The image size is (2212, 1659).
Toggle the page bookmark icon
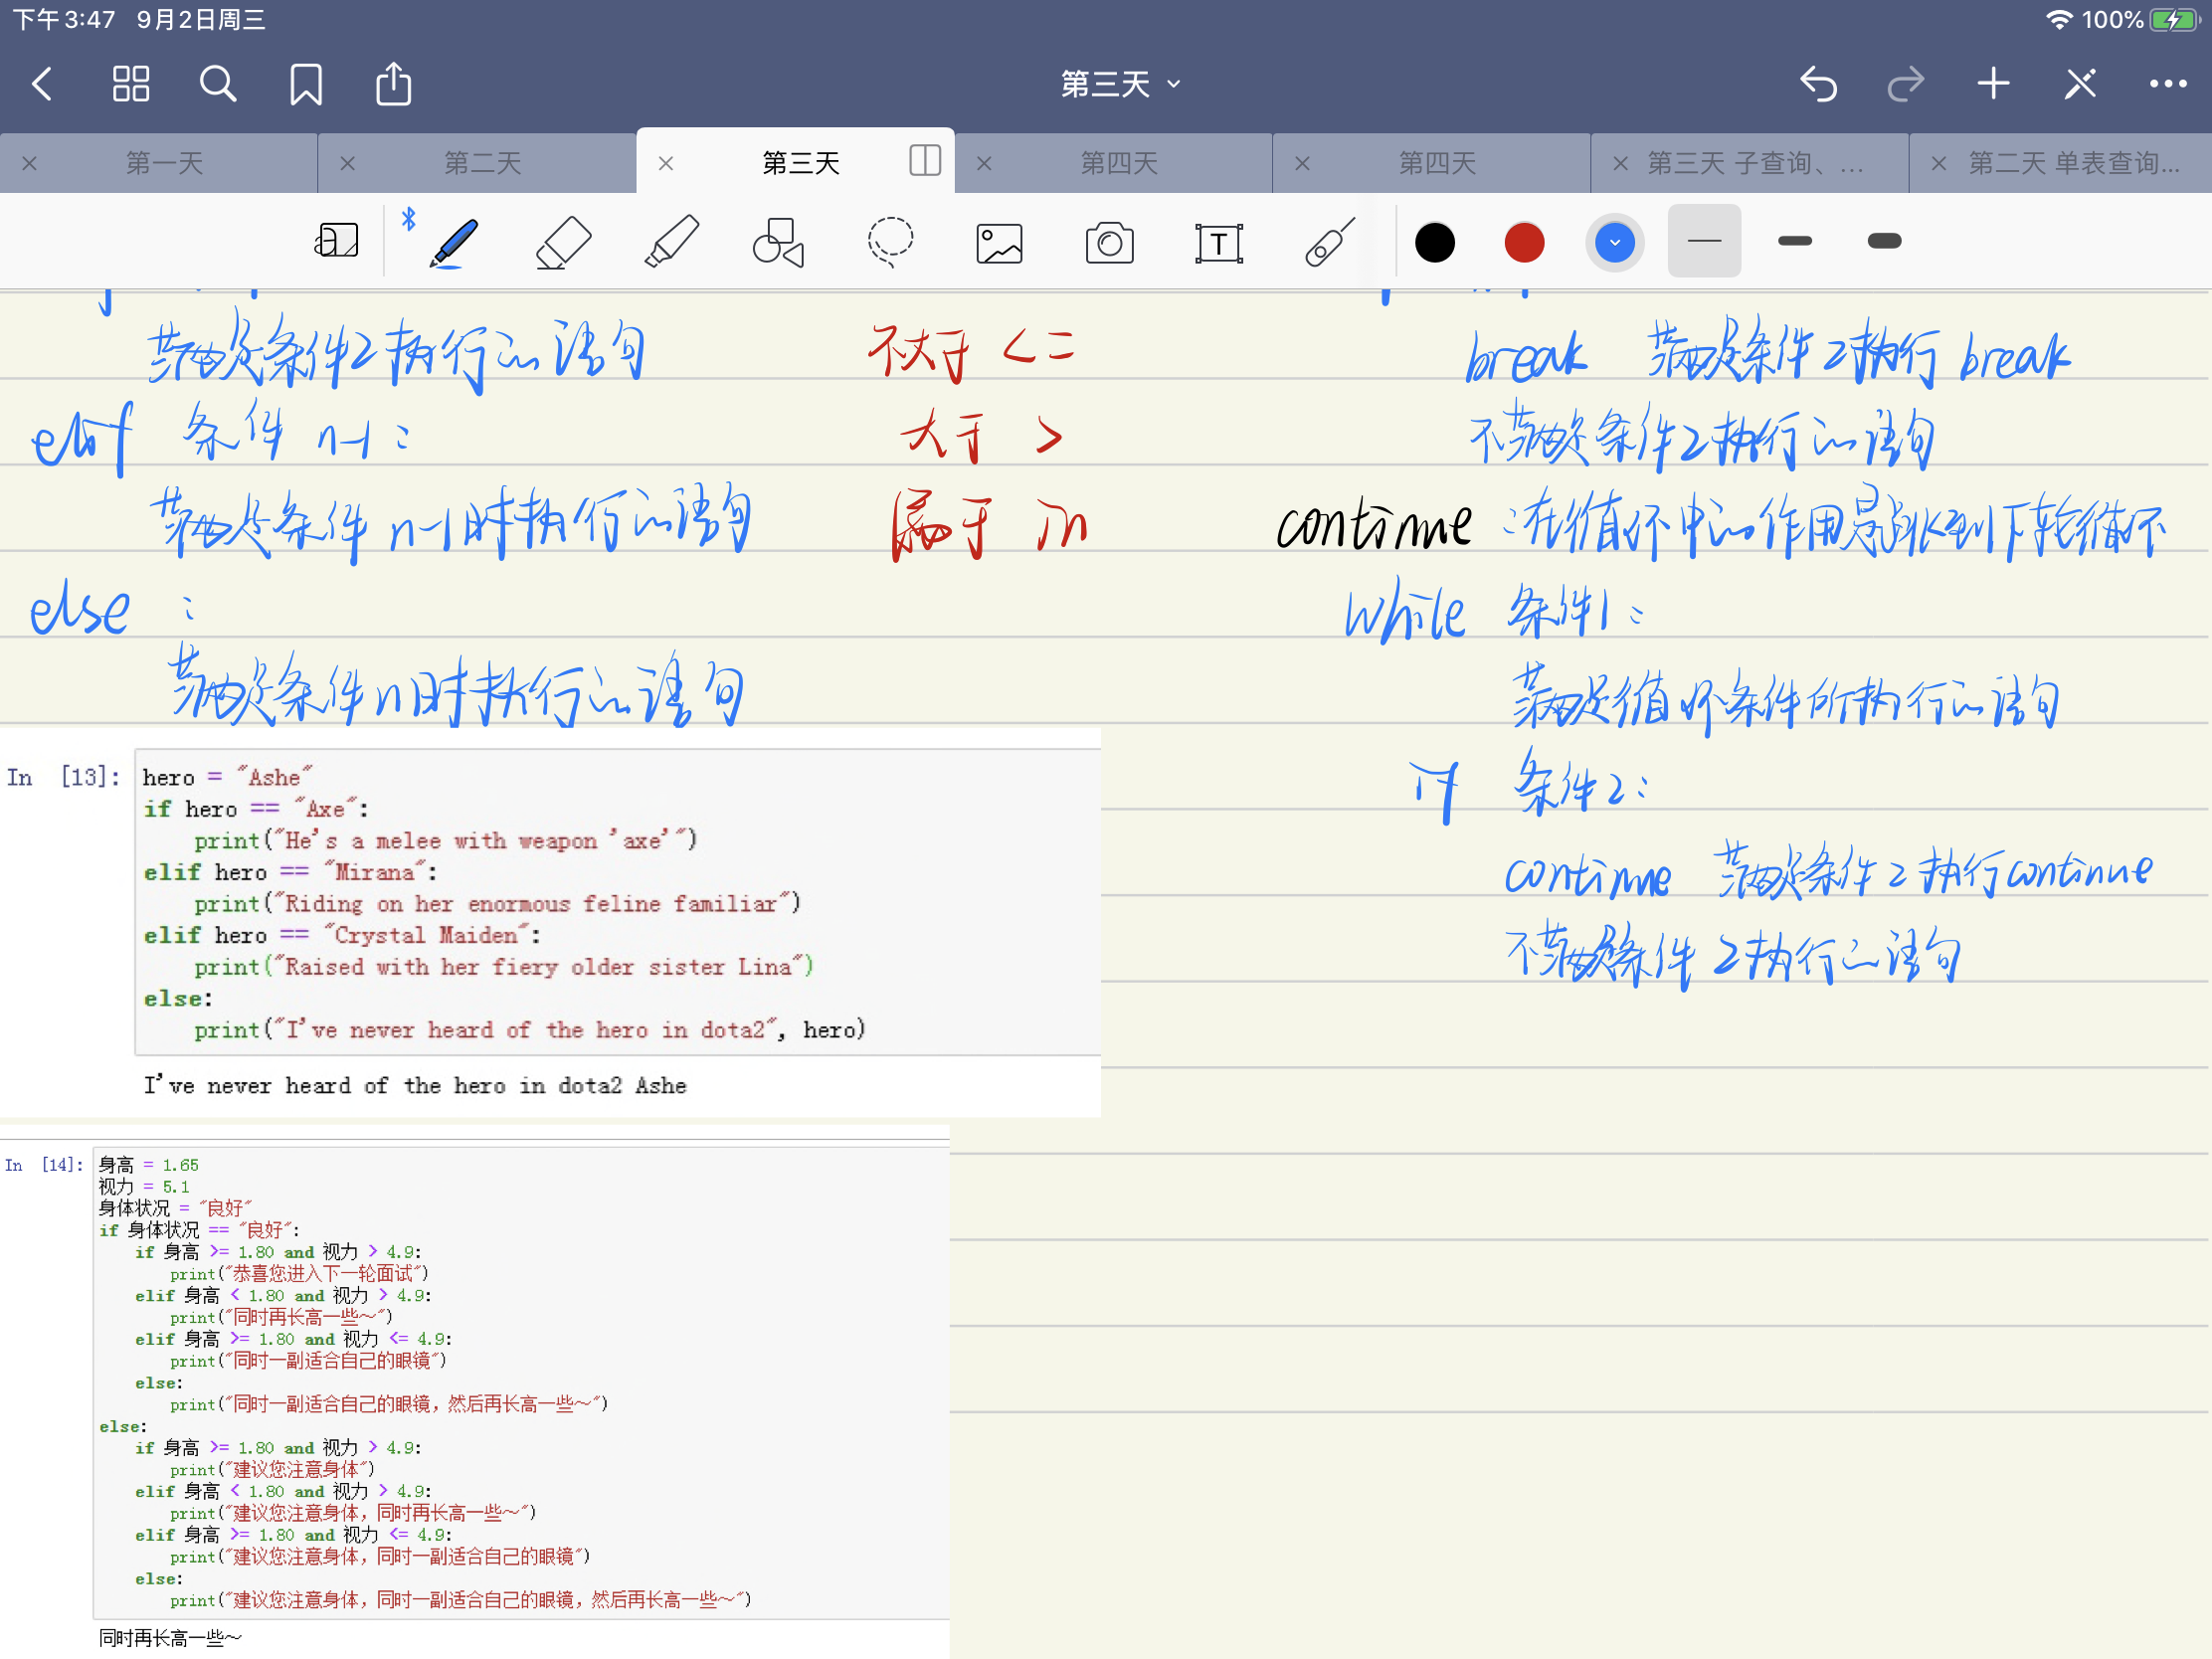pos(306,84)
